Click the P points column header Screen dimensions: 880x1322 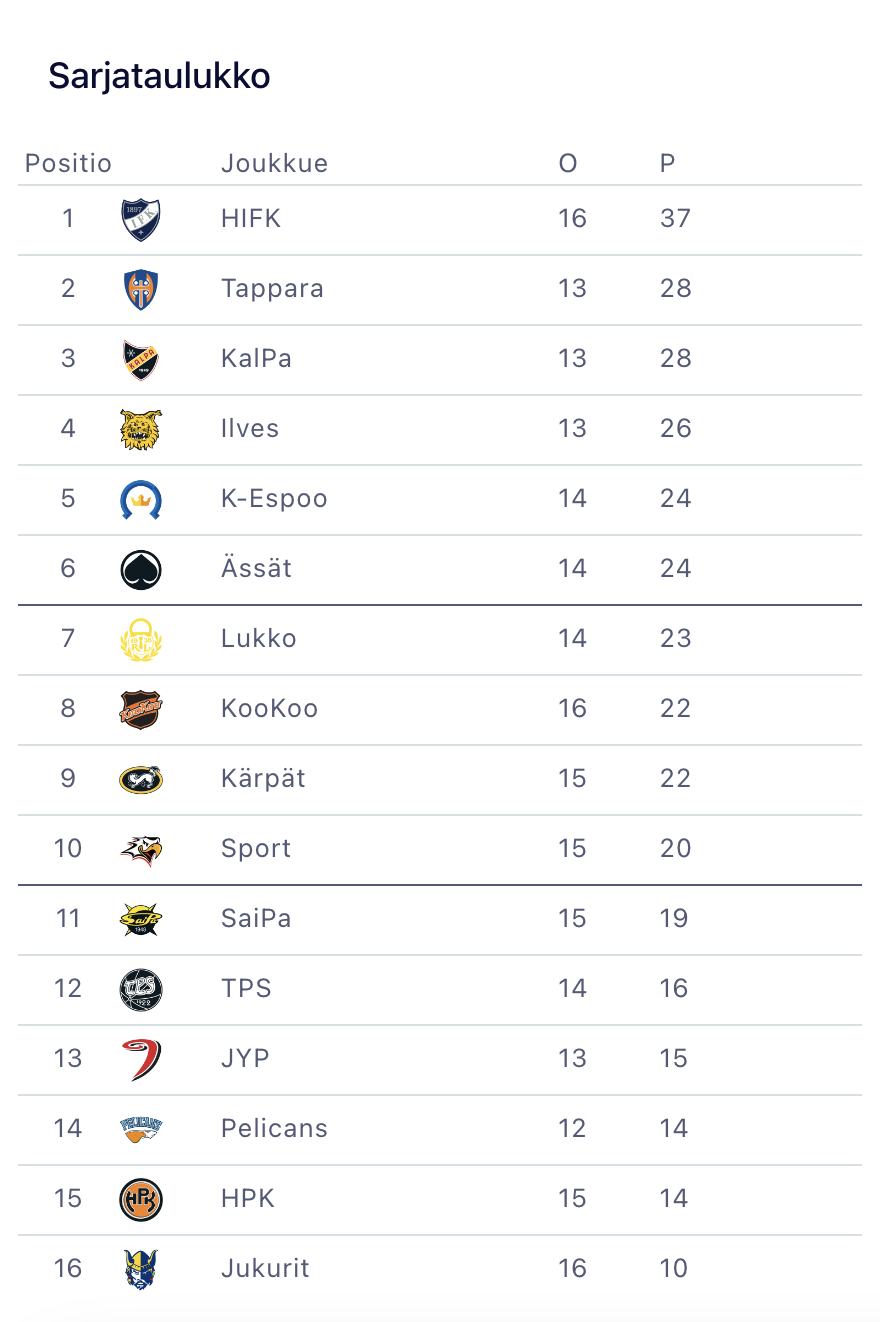point(667,163)
